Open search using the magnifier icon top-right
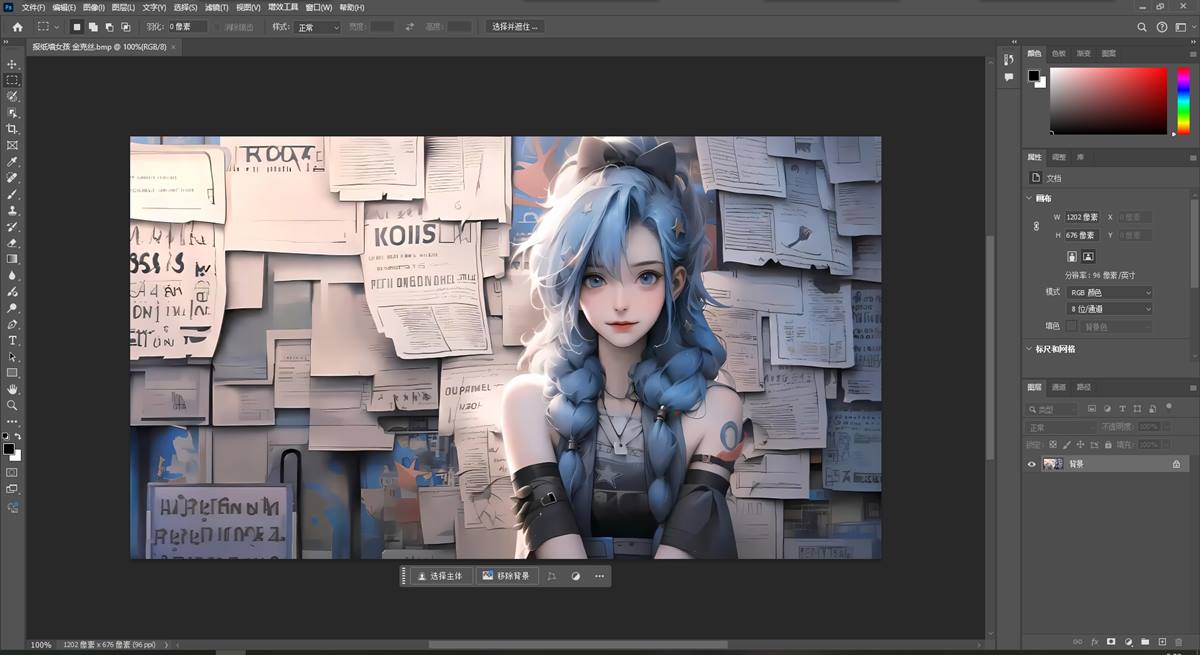Image resolution: width=1200 pixels, height=655 pixels. point(1142,27)
